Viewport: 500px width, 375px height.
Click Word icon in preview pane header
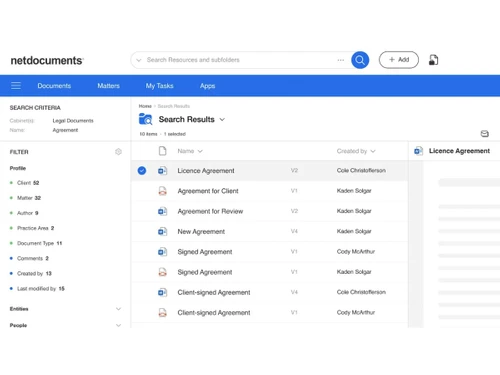tap(418, 151)
